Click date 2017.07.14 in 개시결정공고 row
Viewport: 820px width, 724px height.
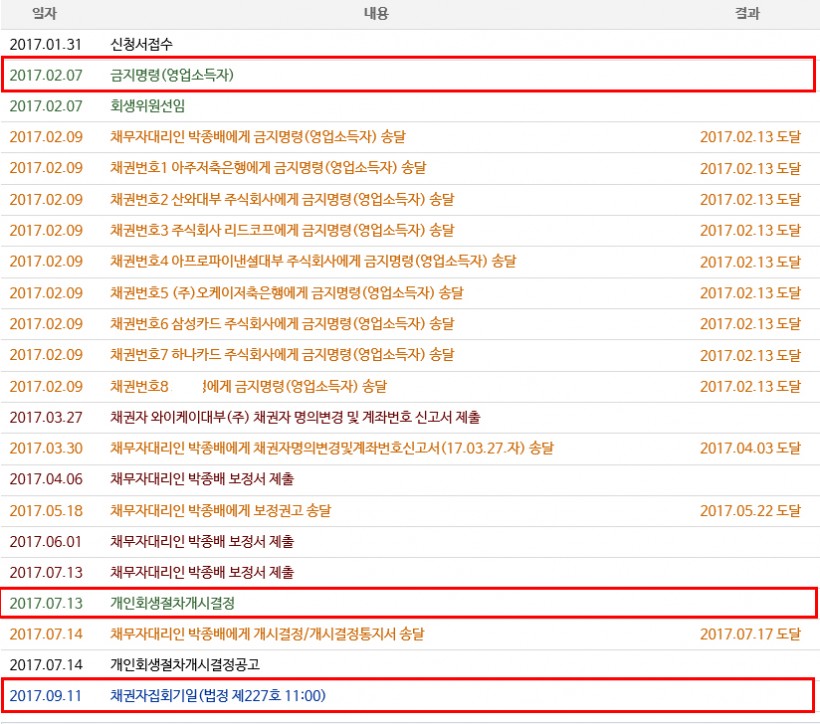[45, 665]
